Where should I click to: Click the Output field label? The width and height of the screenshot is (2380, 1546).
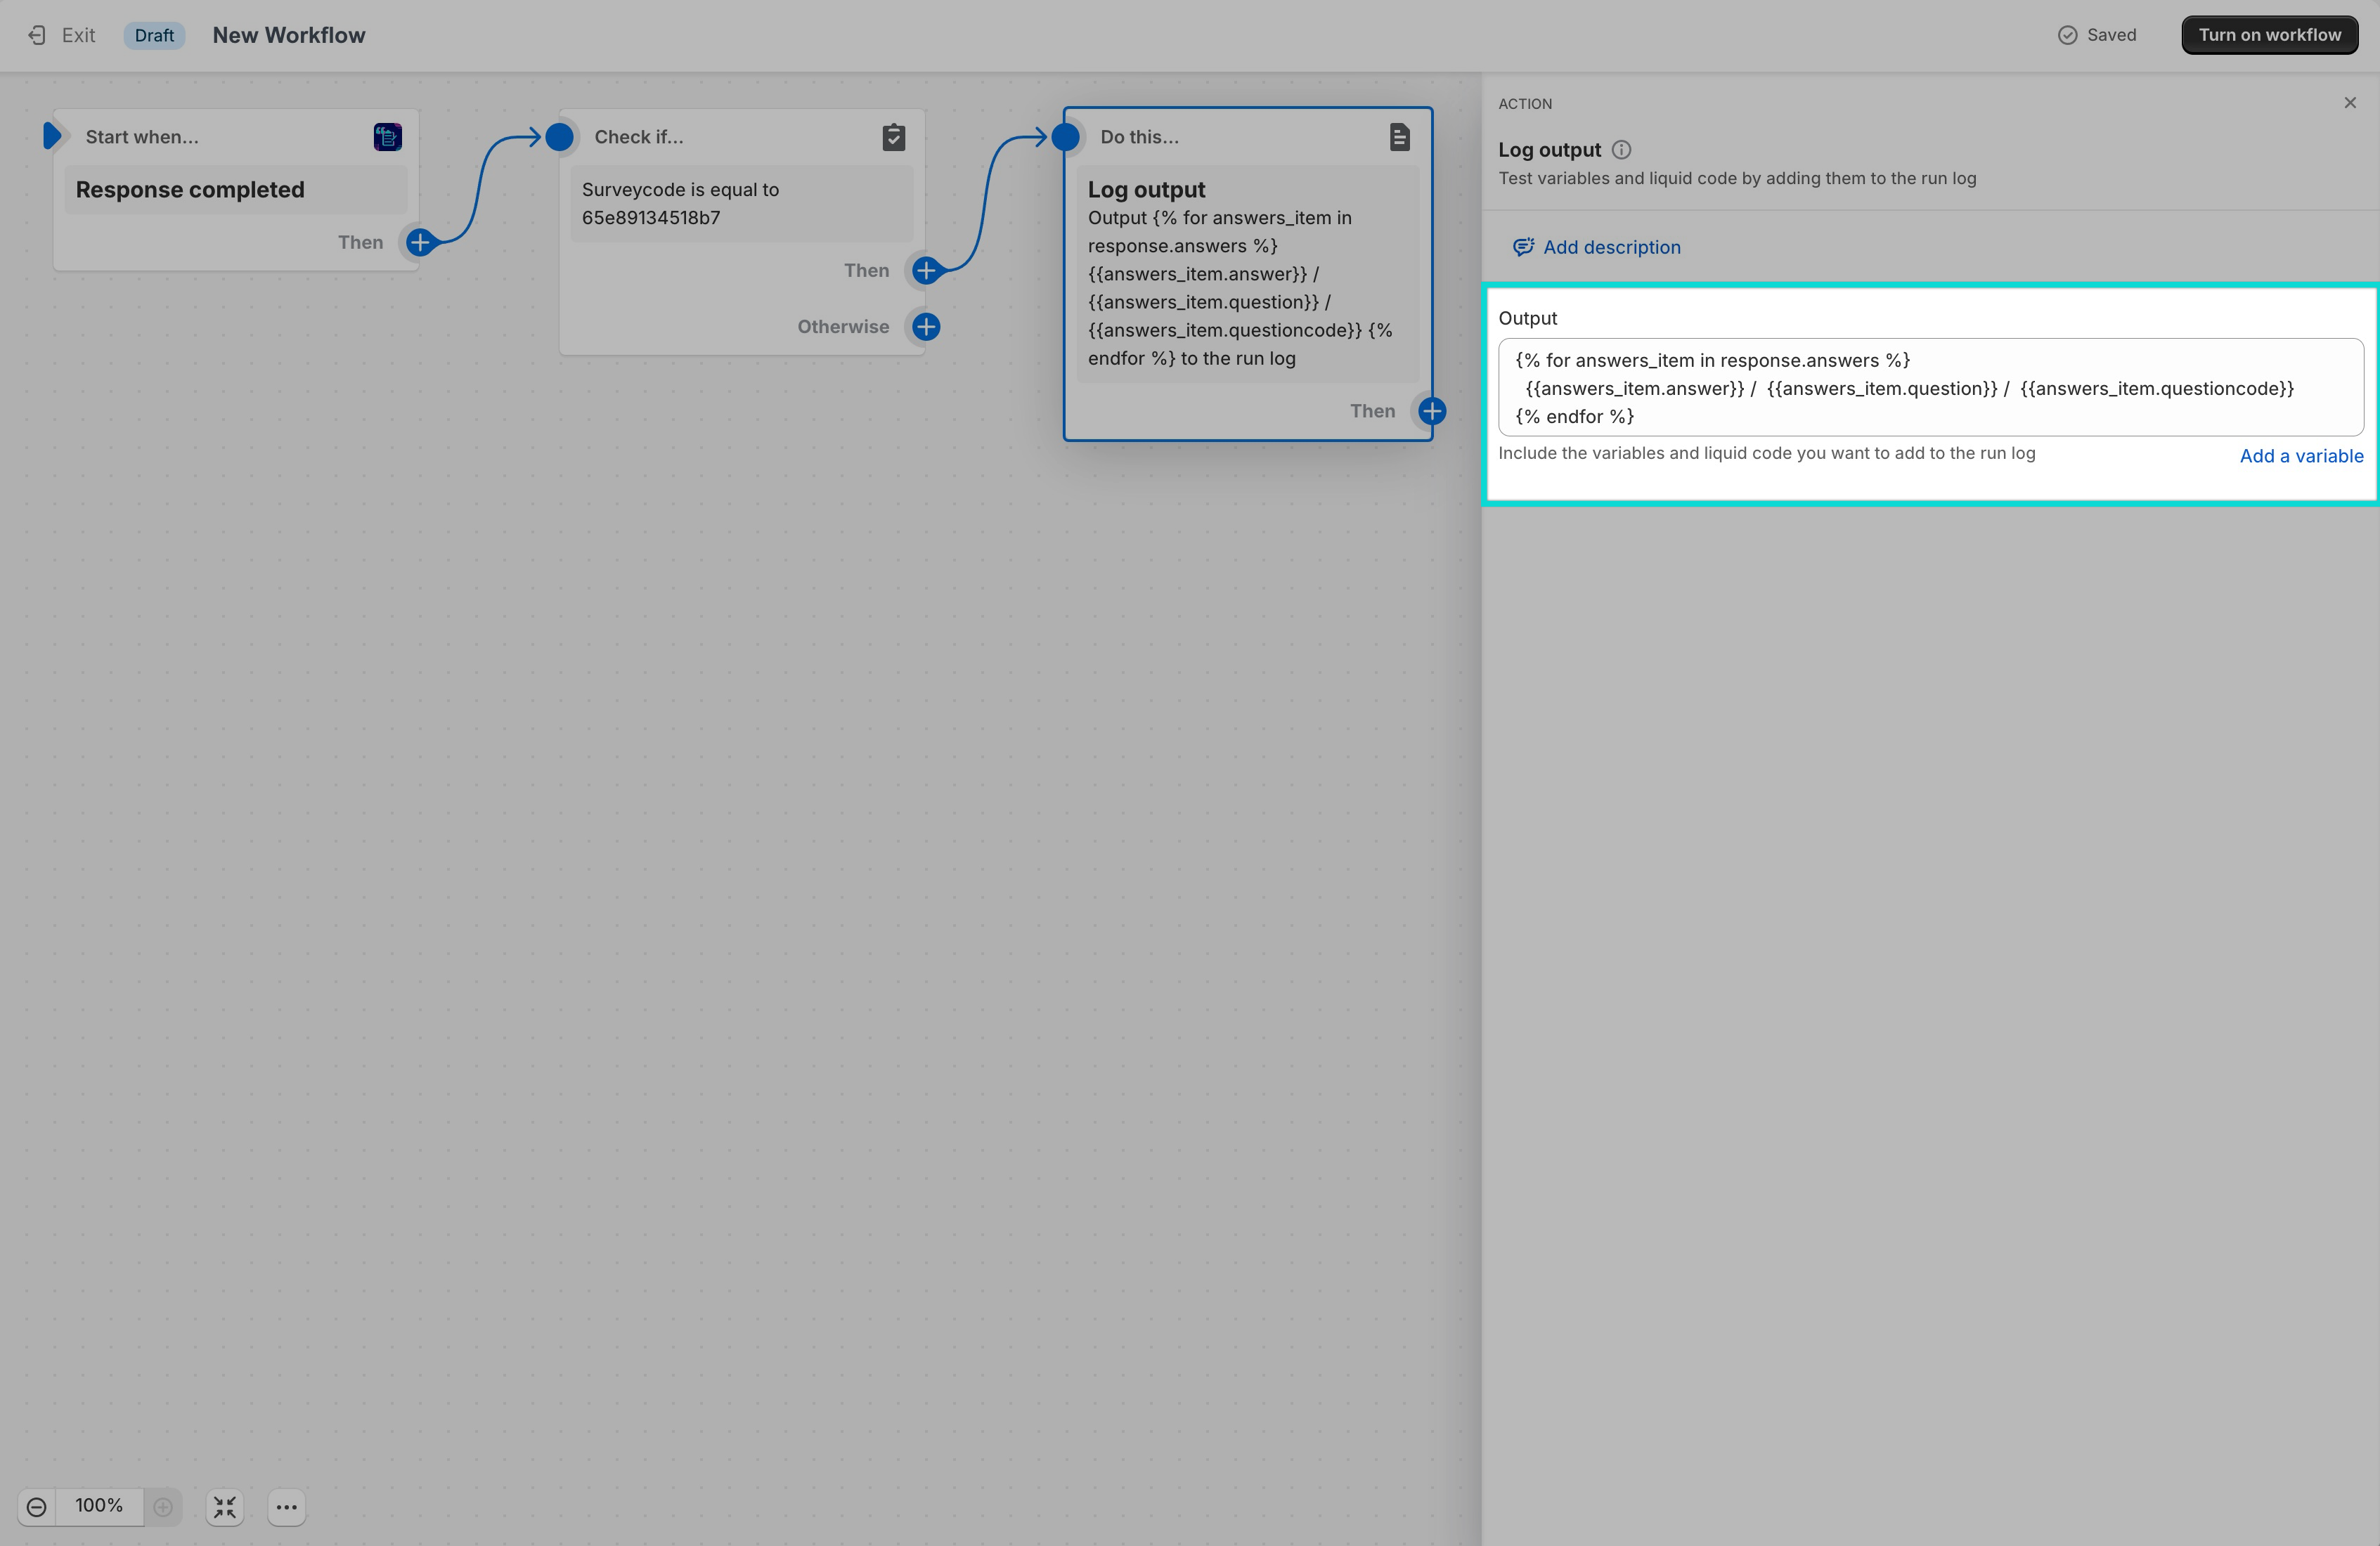1528,318
